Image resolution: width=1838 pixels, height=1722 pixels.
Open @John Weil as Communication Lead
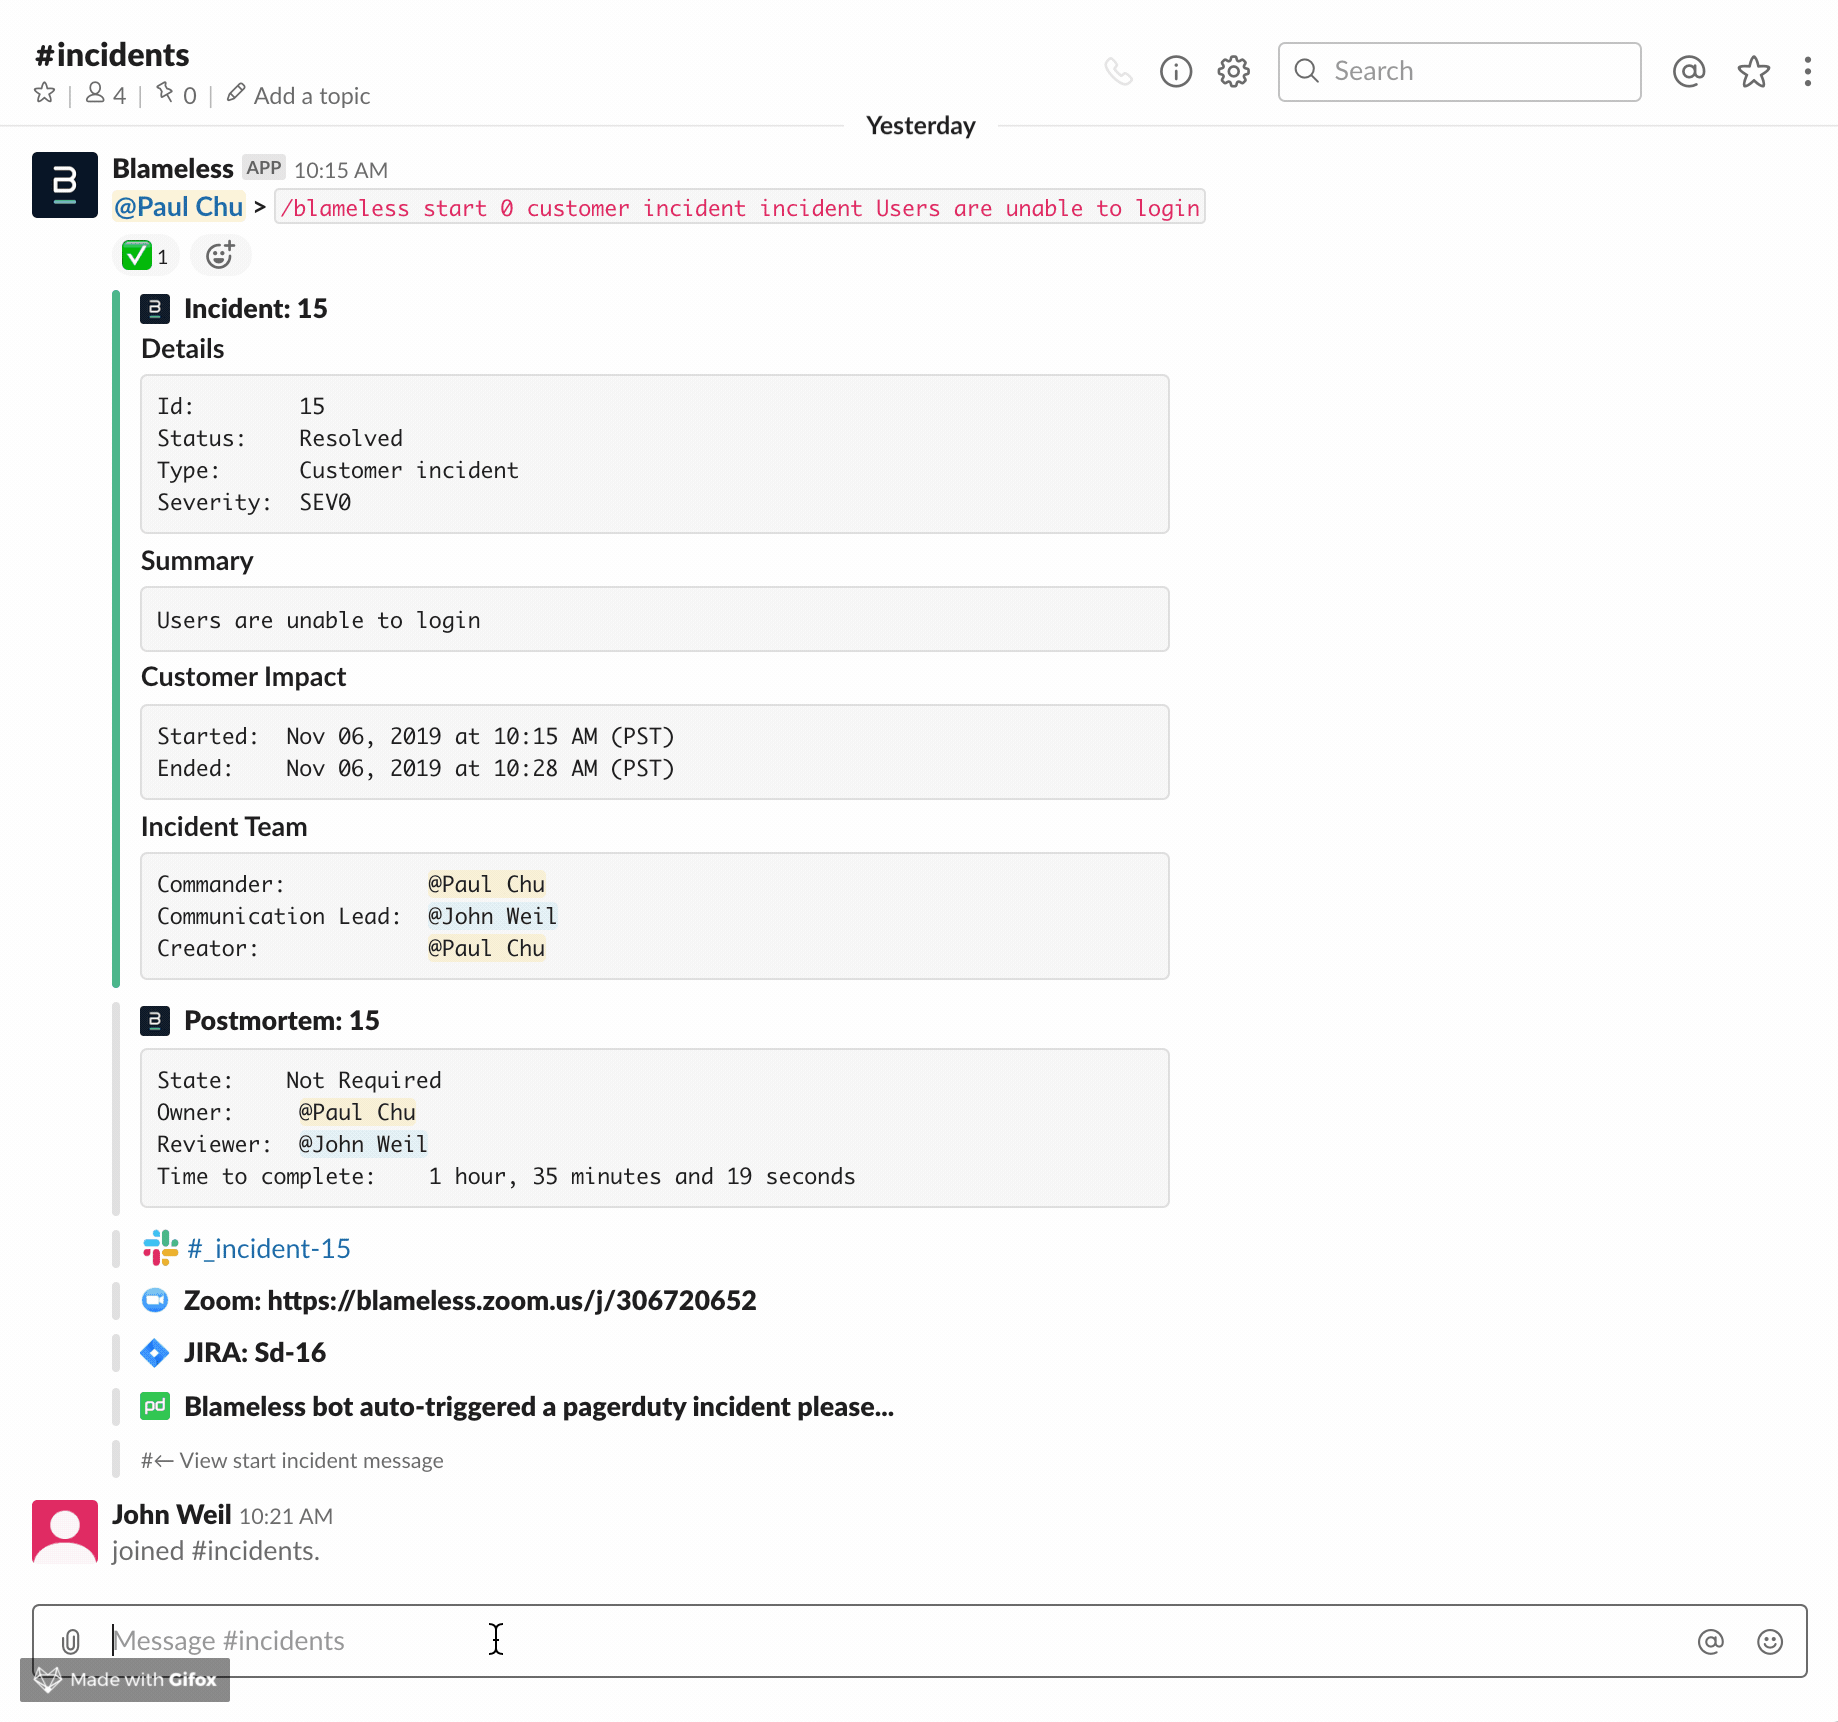click(x=492, y=916)
